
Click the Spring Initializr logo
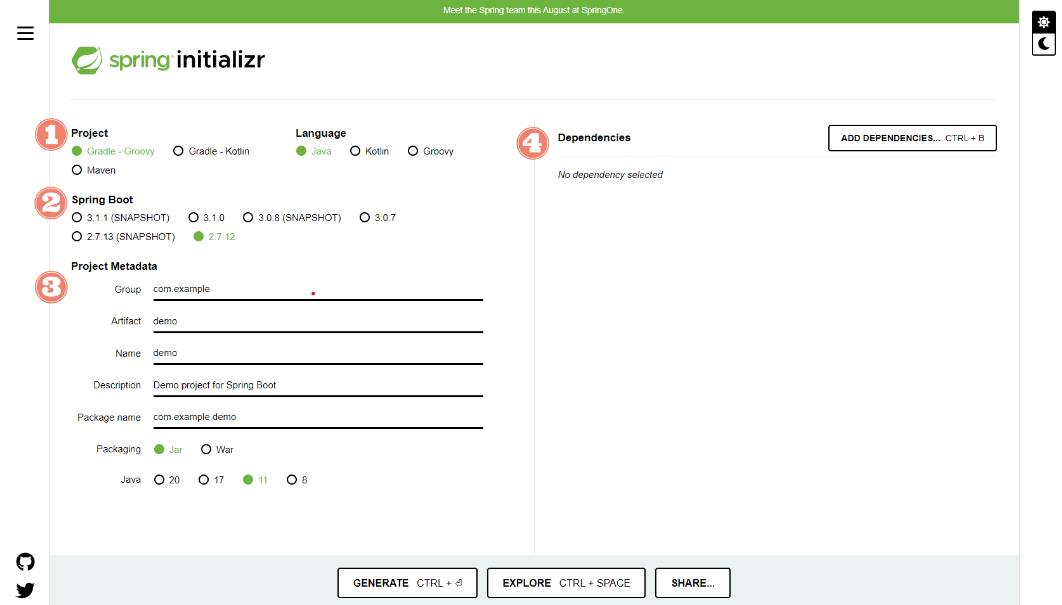(168, 60)
